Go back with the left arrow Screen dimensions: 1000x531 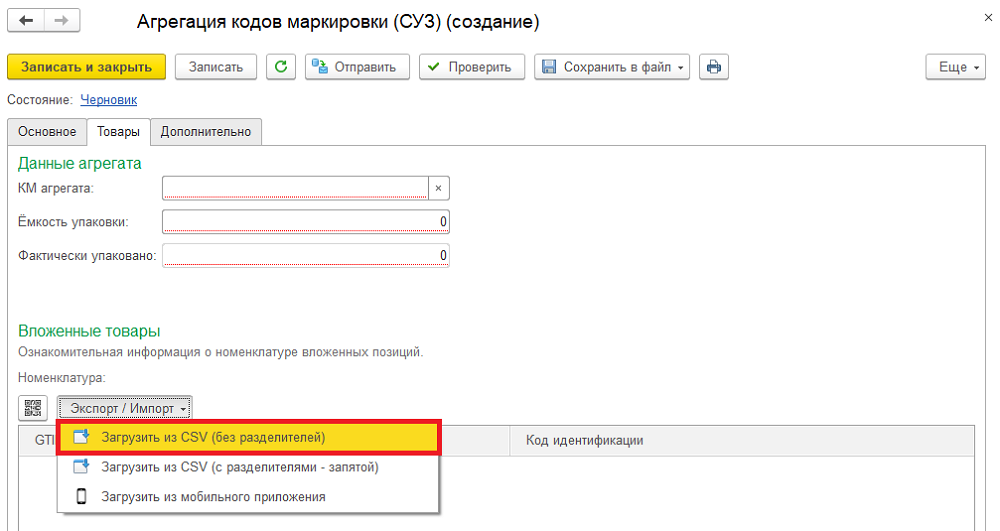[26, 20]
